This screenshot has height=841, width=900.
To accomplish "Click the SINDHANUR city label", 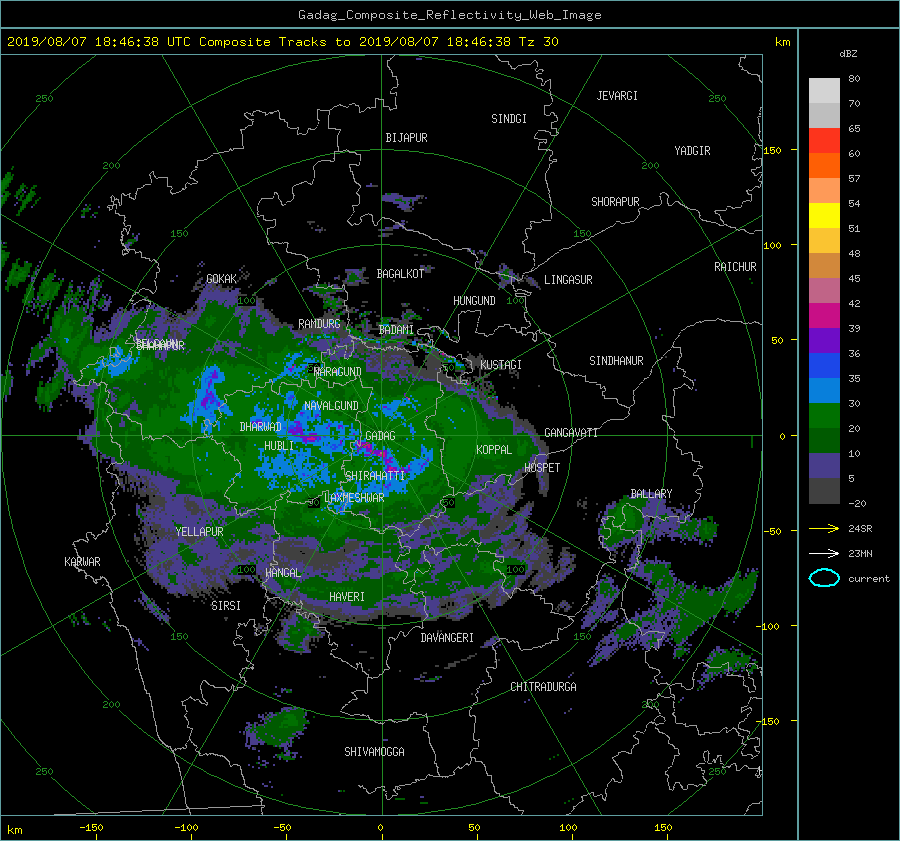I will pyautogui.click(x=616, y=361).
